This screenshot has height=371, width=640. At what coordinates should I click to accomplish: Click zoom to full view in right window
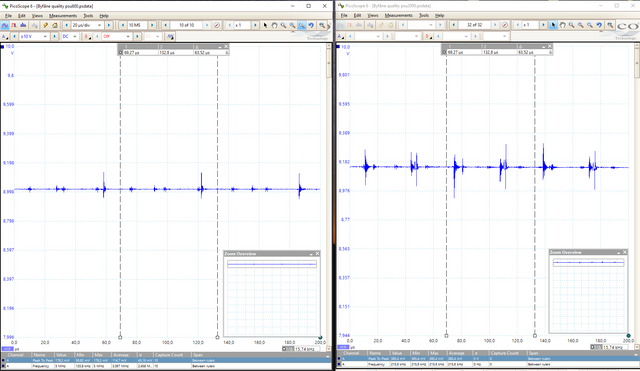point(610,25)
